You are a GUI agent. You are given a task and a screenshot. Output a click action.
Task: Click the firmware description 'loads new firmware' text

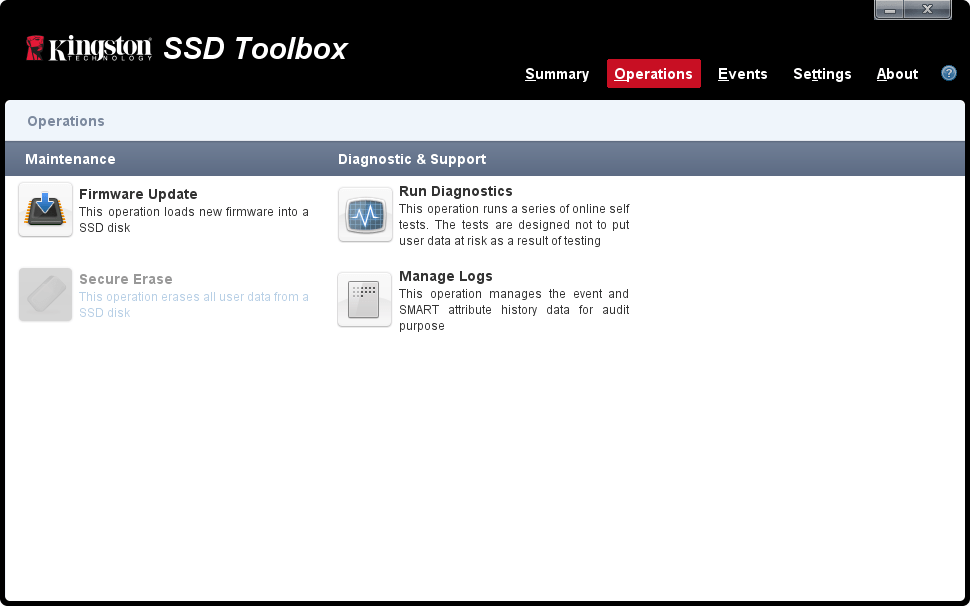(x=194, y=220)
